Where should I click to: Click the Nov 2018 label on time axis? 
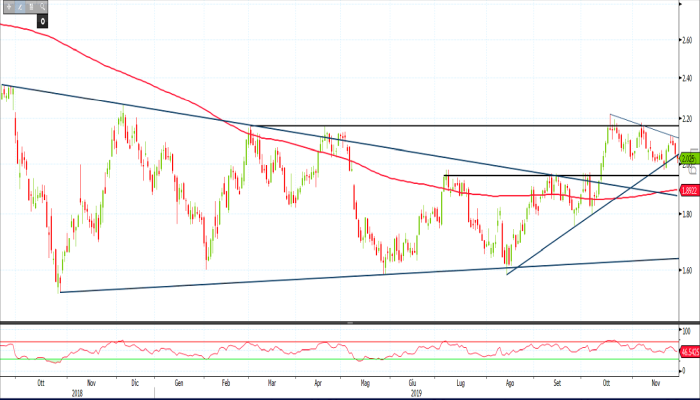[91, 383]
